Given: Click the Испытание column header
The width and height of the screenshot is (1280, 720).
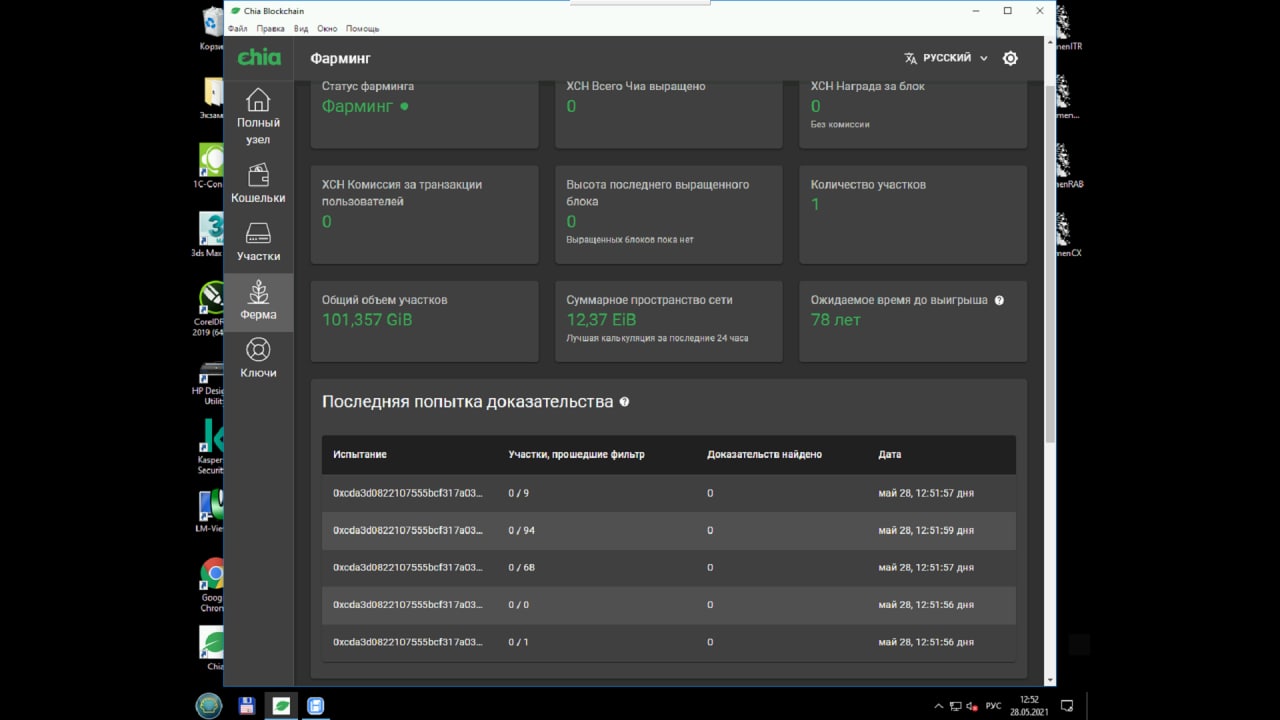Looking at the screenshot, I should pyautogui.click(x=360, y=454).
